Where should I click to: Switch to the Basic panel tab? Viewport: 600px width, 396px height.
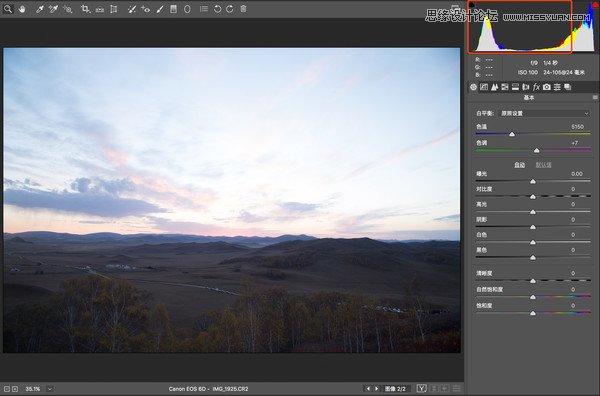tap(473, 87)
